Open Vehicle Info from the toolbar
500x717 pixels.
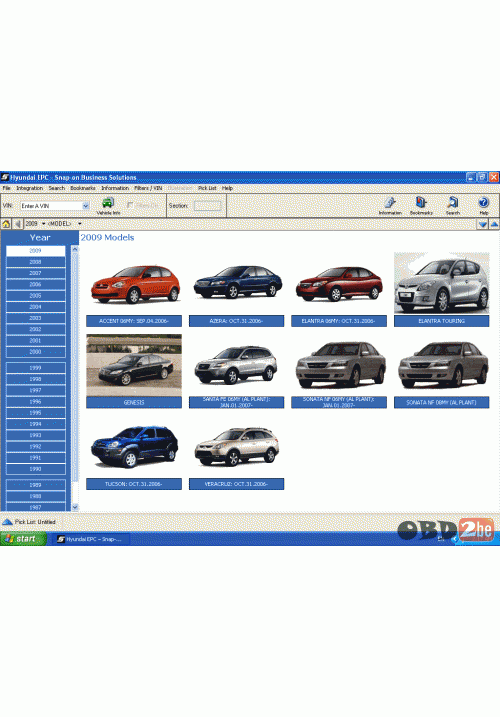(108, 206)
